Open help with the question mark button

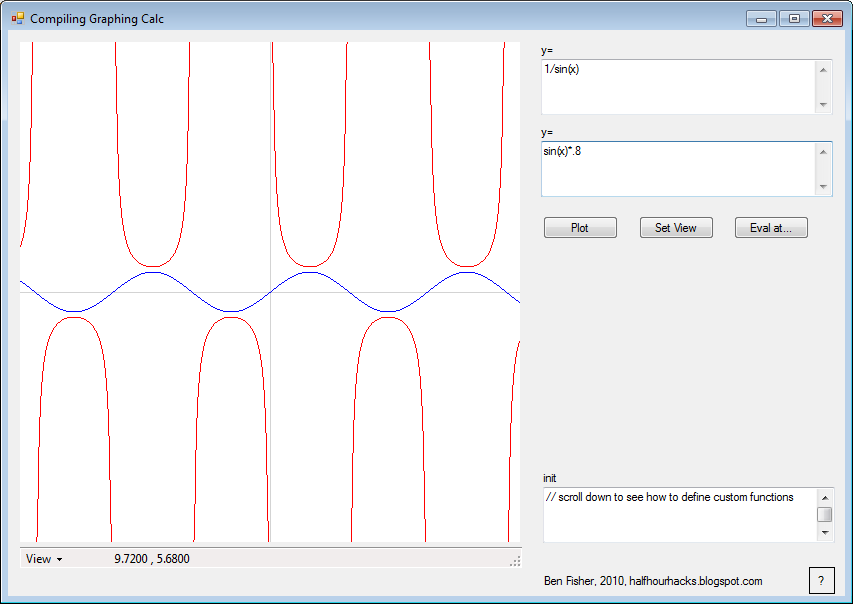pyautogui.click(x=821, y=581)
